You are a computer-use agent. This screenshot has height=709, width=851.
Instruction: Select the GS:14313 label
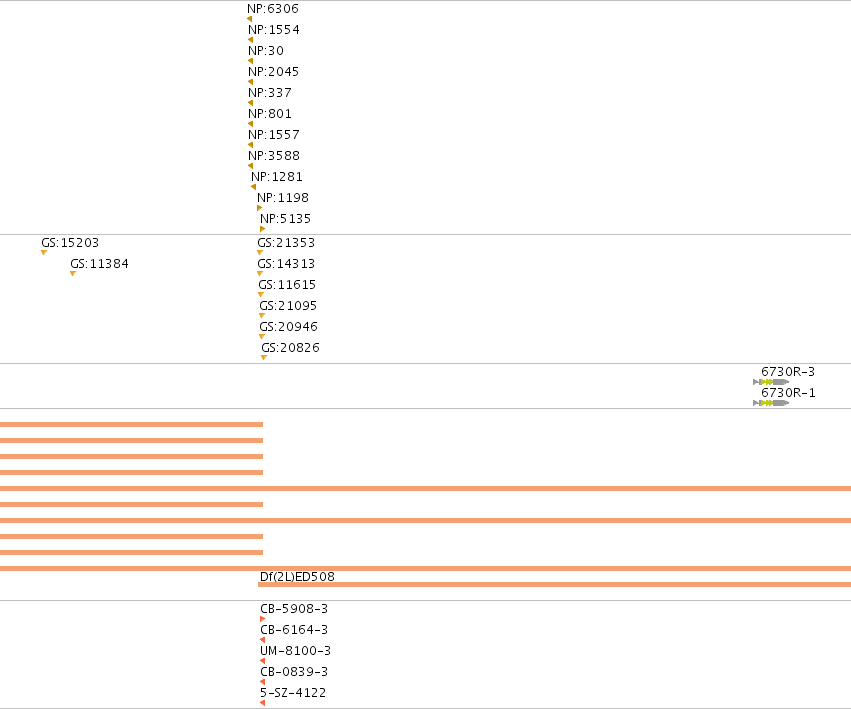[x=286, y=264]
